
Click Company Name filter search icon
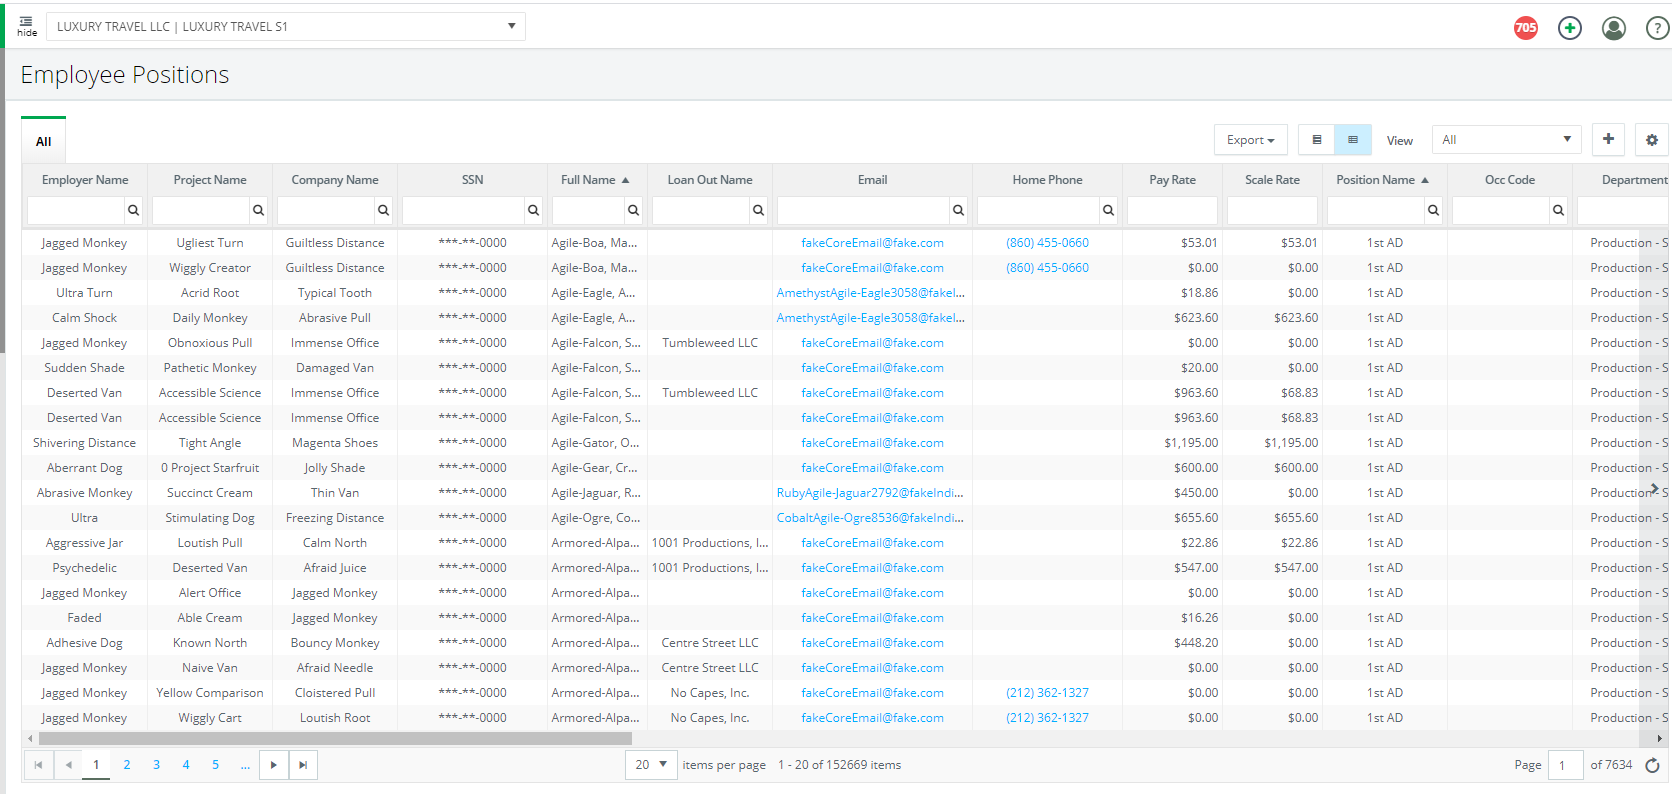383,210
